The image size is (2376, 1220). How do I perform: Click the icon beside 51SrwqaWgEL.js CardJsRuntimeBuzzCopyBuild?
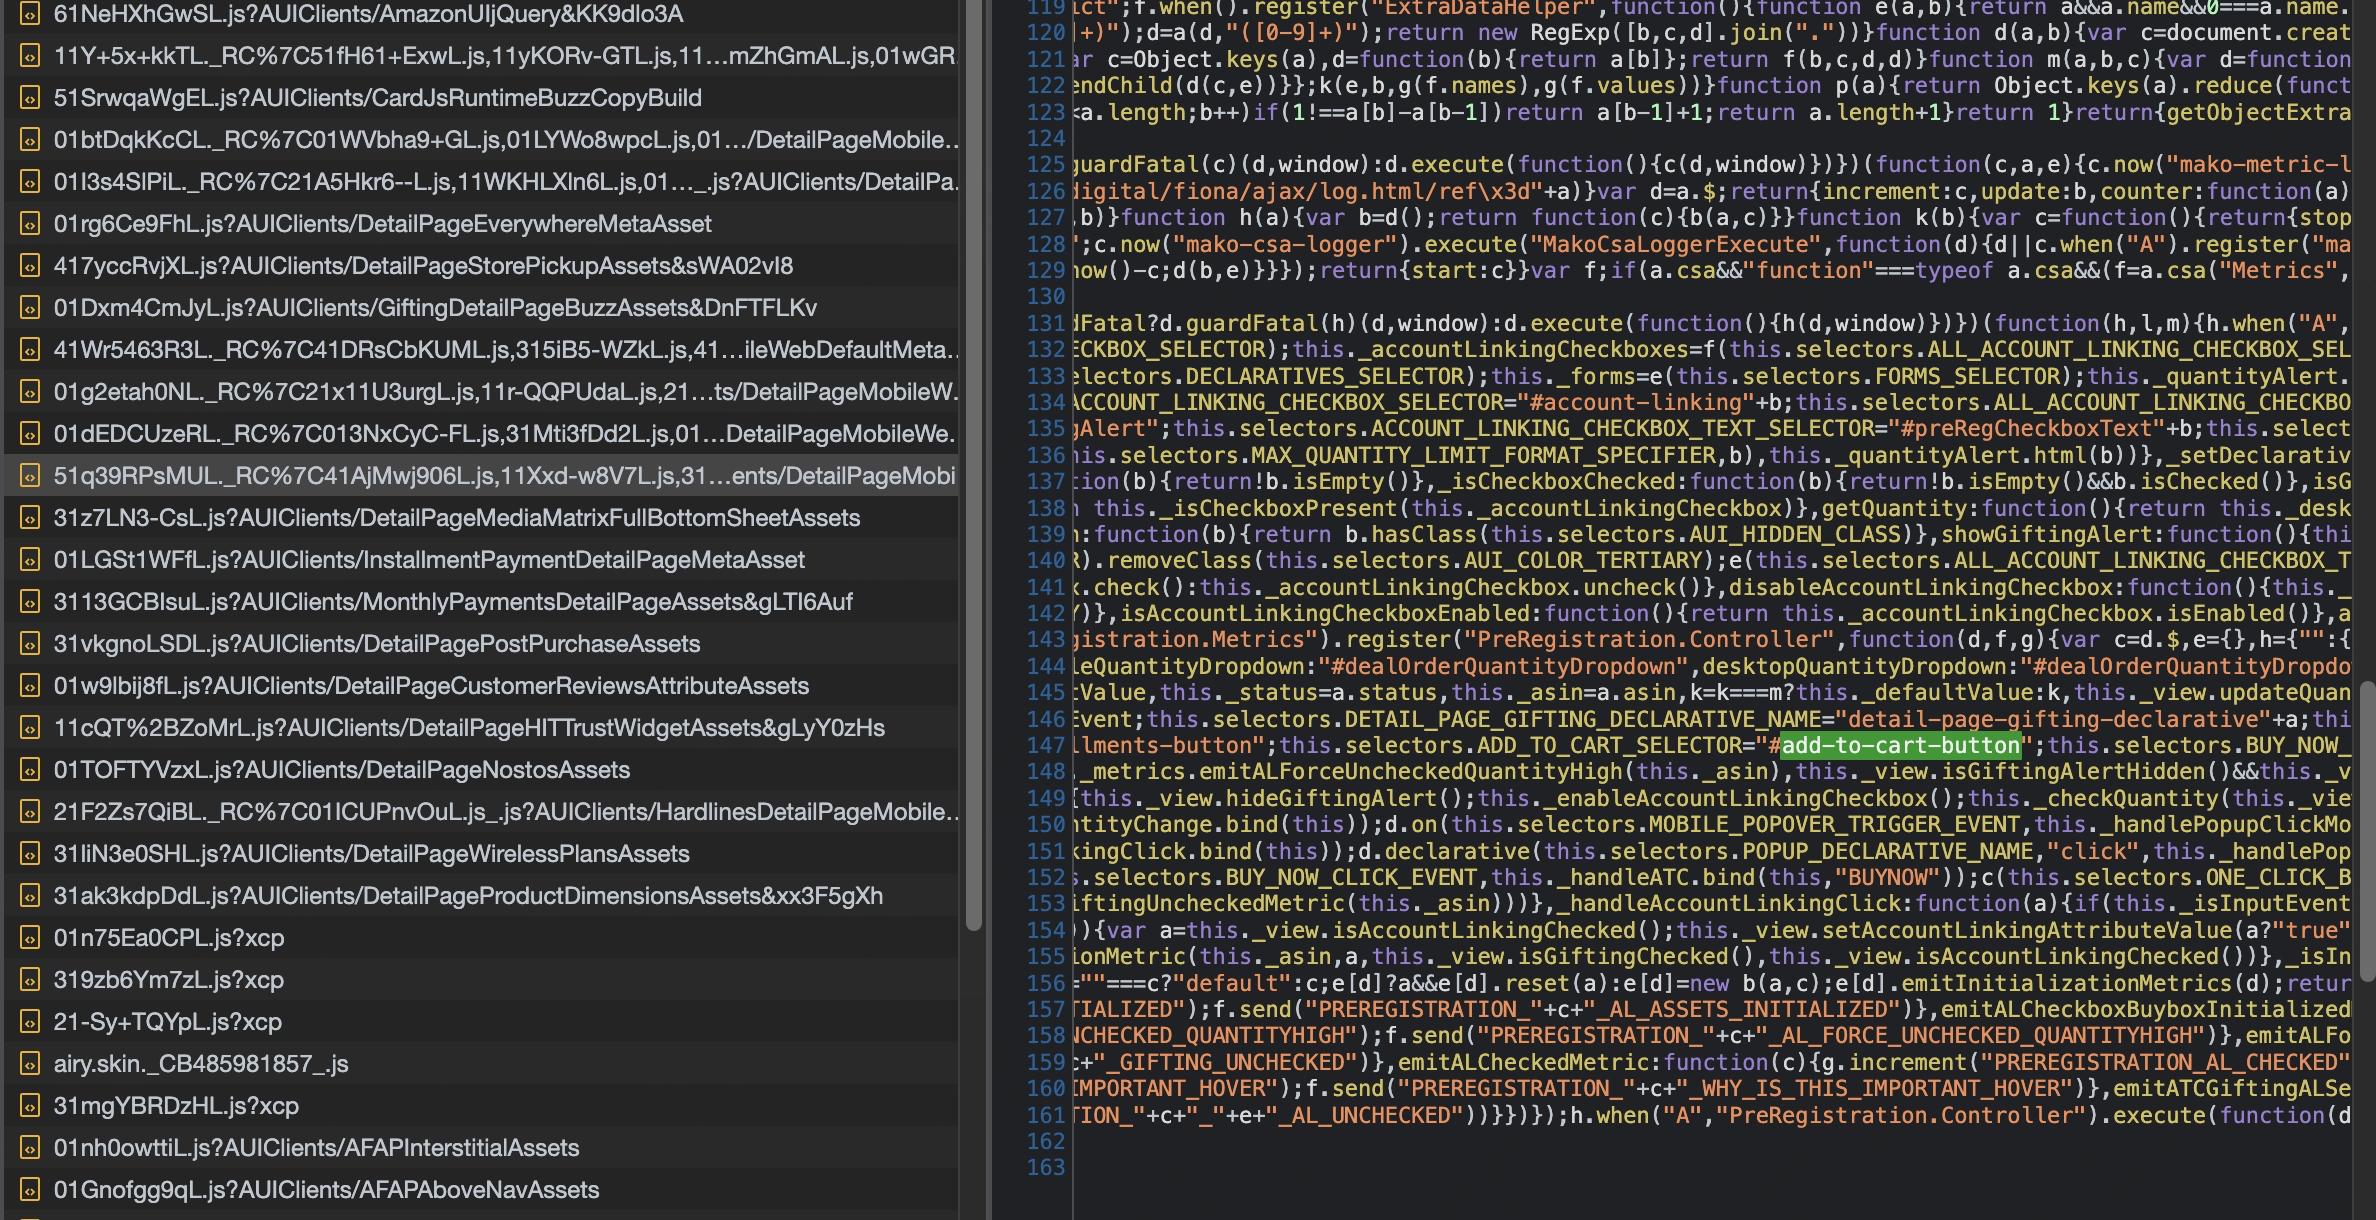(x=30, y=98)
